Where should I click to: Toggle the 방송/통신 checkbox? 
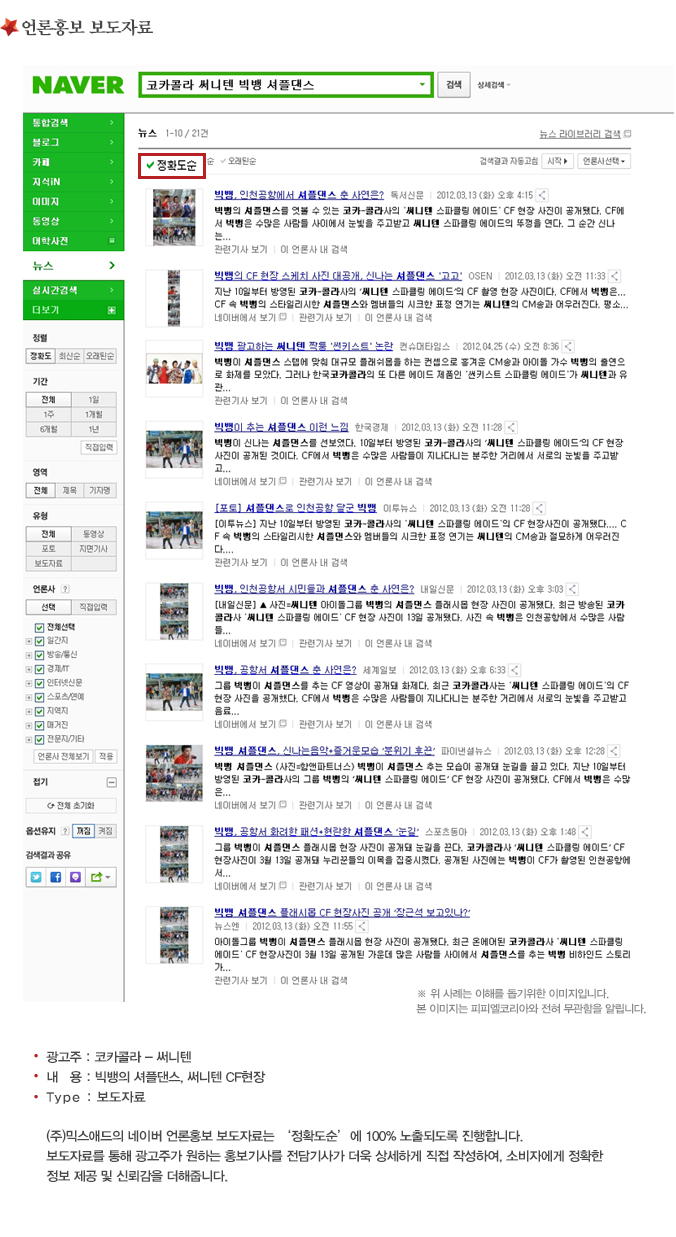pyautogui.click(x=40, y=654)
